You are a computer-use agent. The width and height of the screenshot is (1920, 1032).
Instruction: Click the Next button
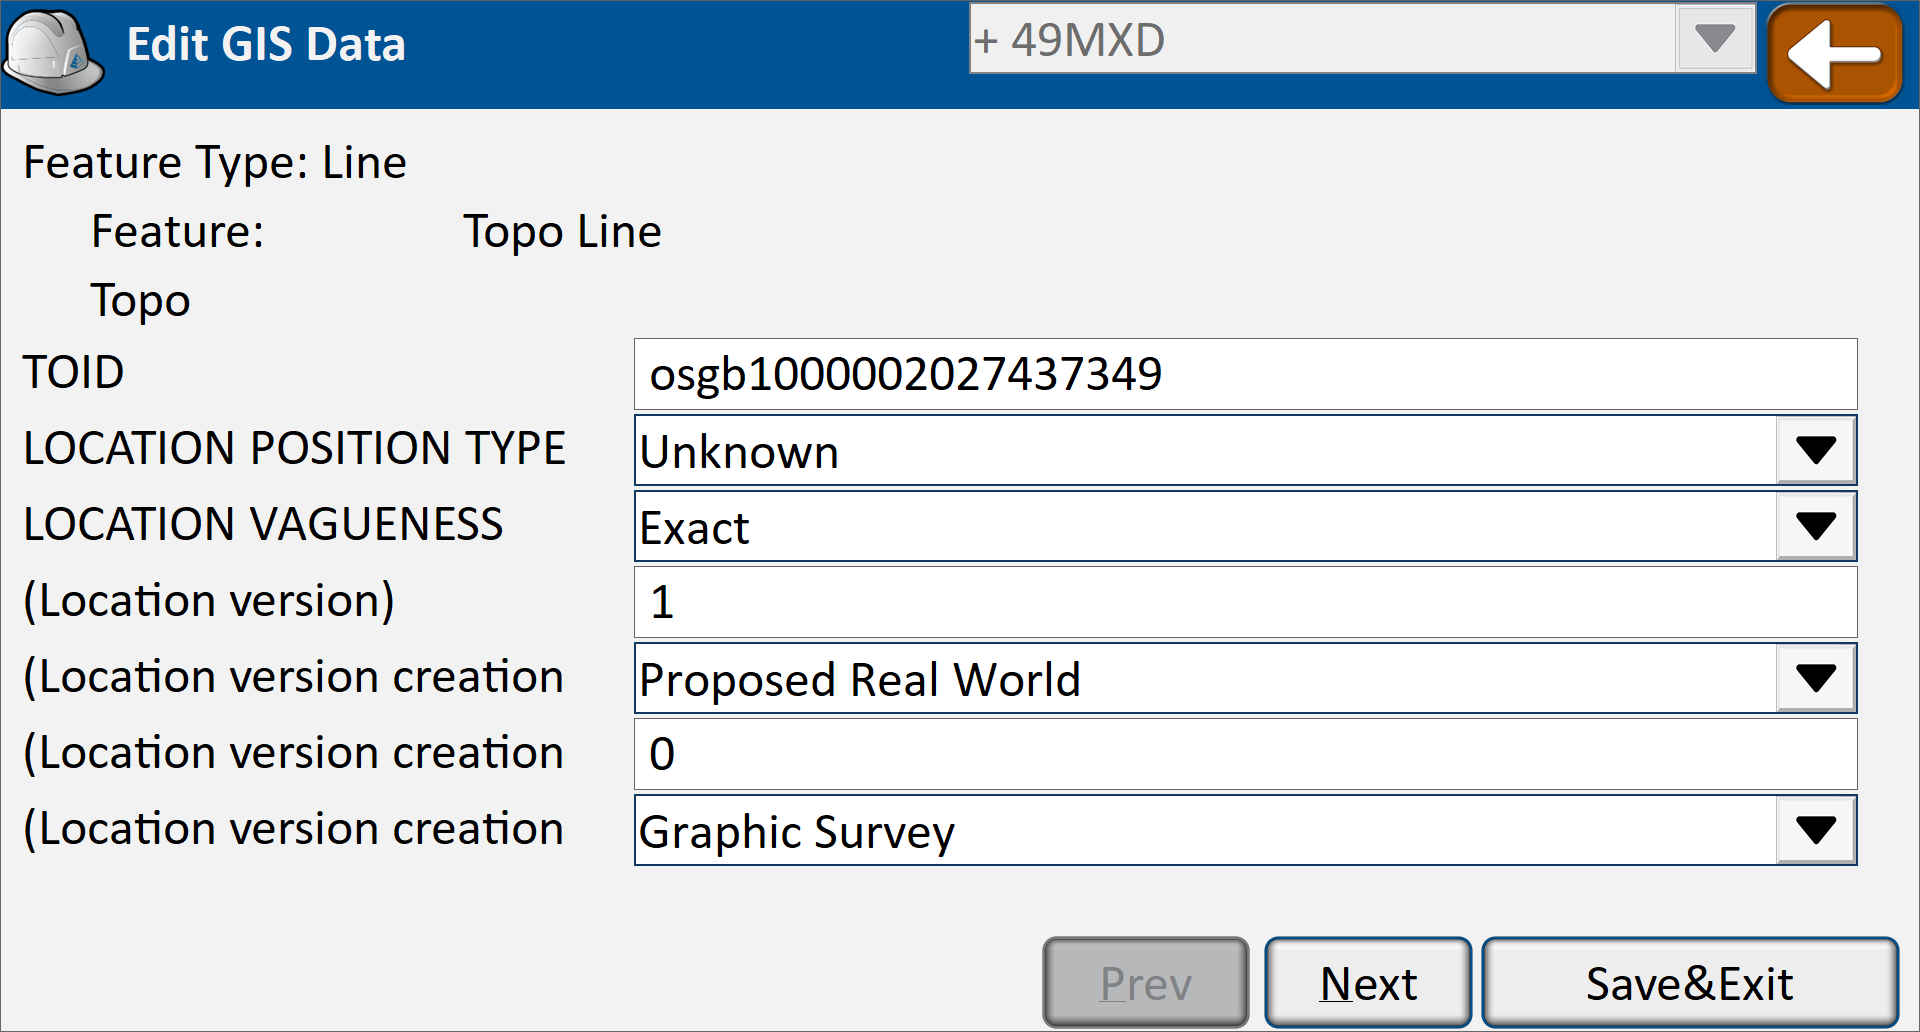point(1368,983)
